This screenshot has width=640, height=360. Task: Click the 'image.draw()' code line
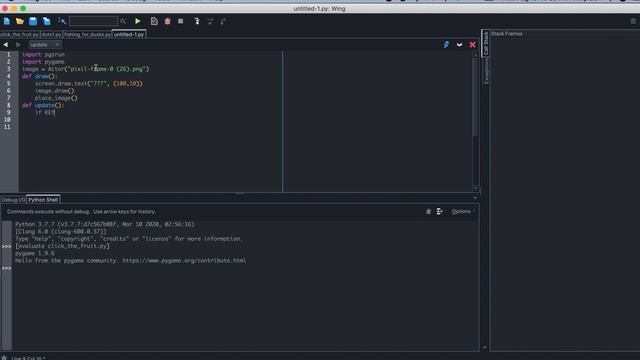[55, 91]
